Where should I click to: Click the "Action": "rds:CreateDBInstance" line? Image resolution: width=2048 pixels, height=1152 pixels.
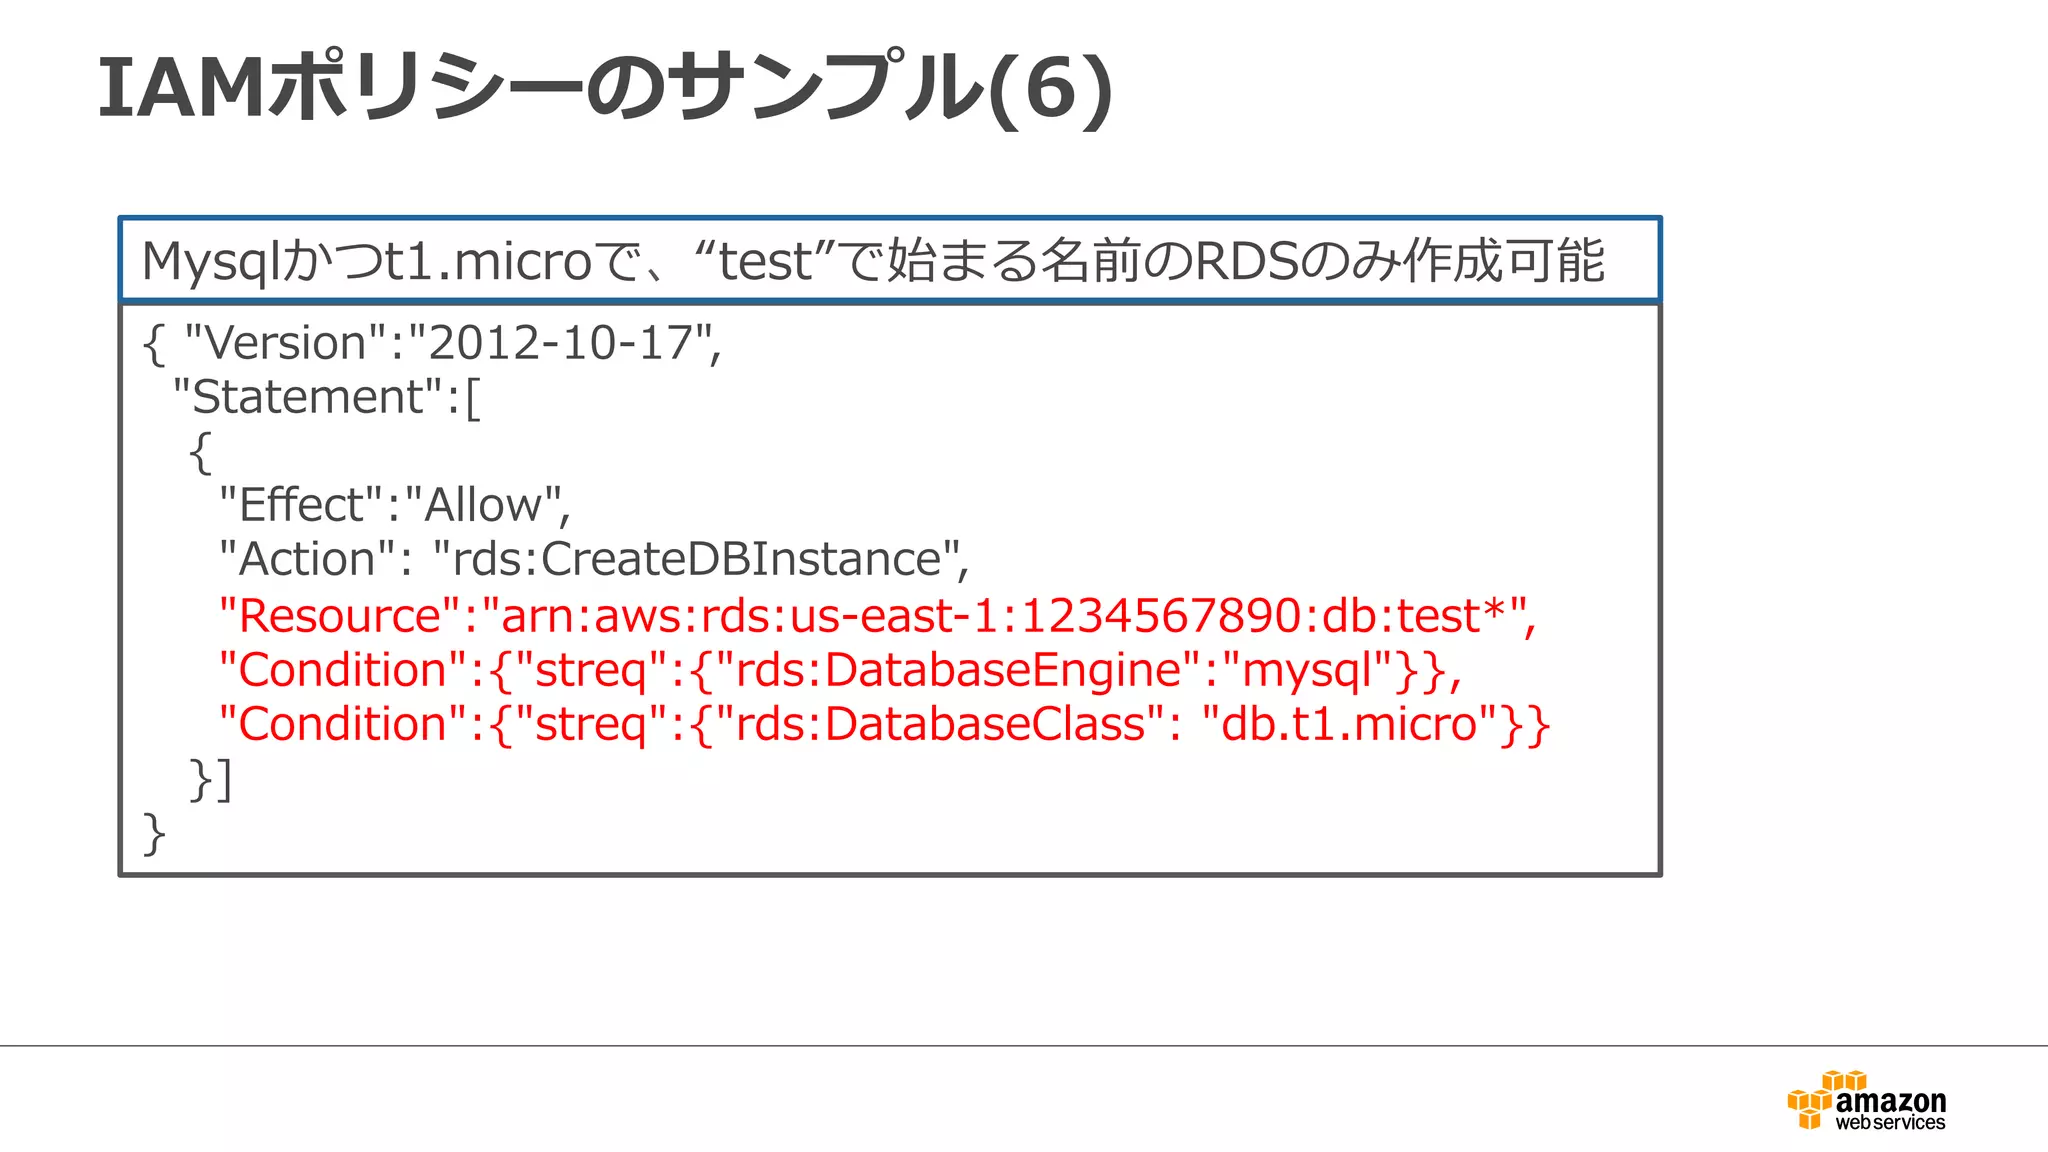pyautogui.click(x=593, y=559)
